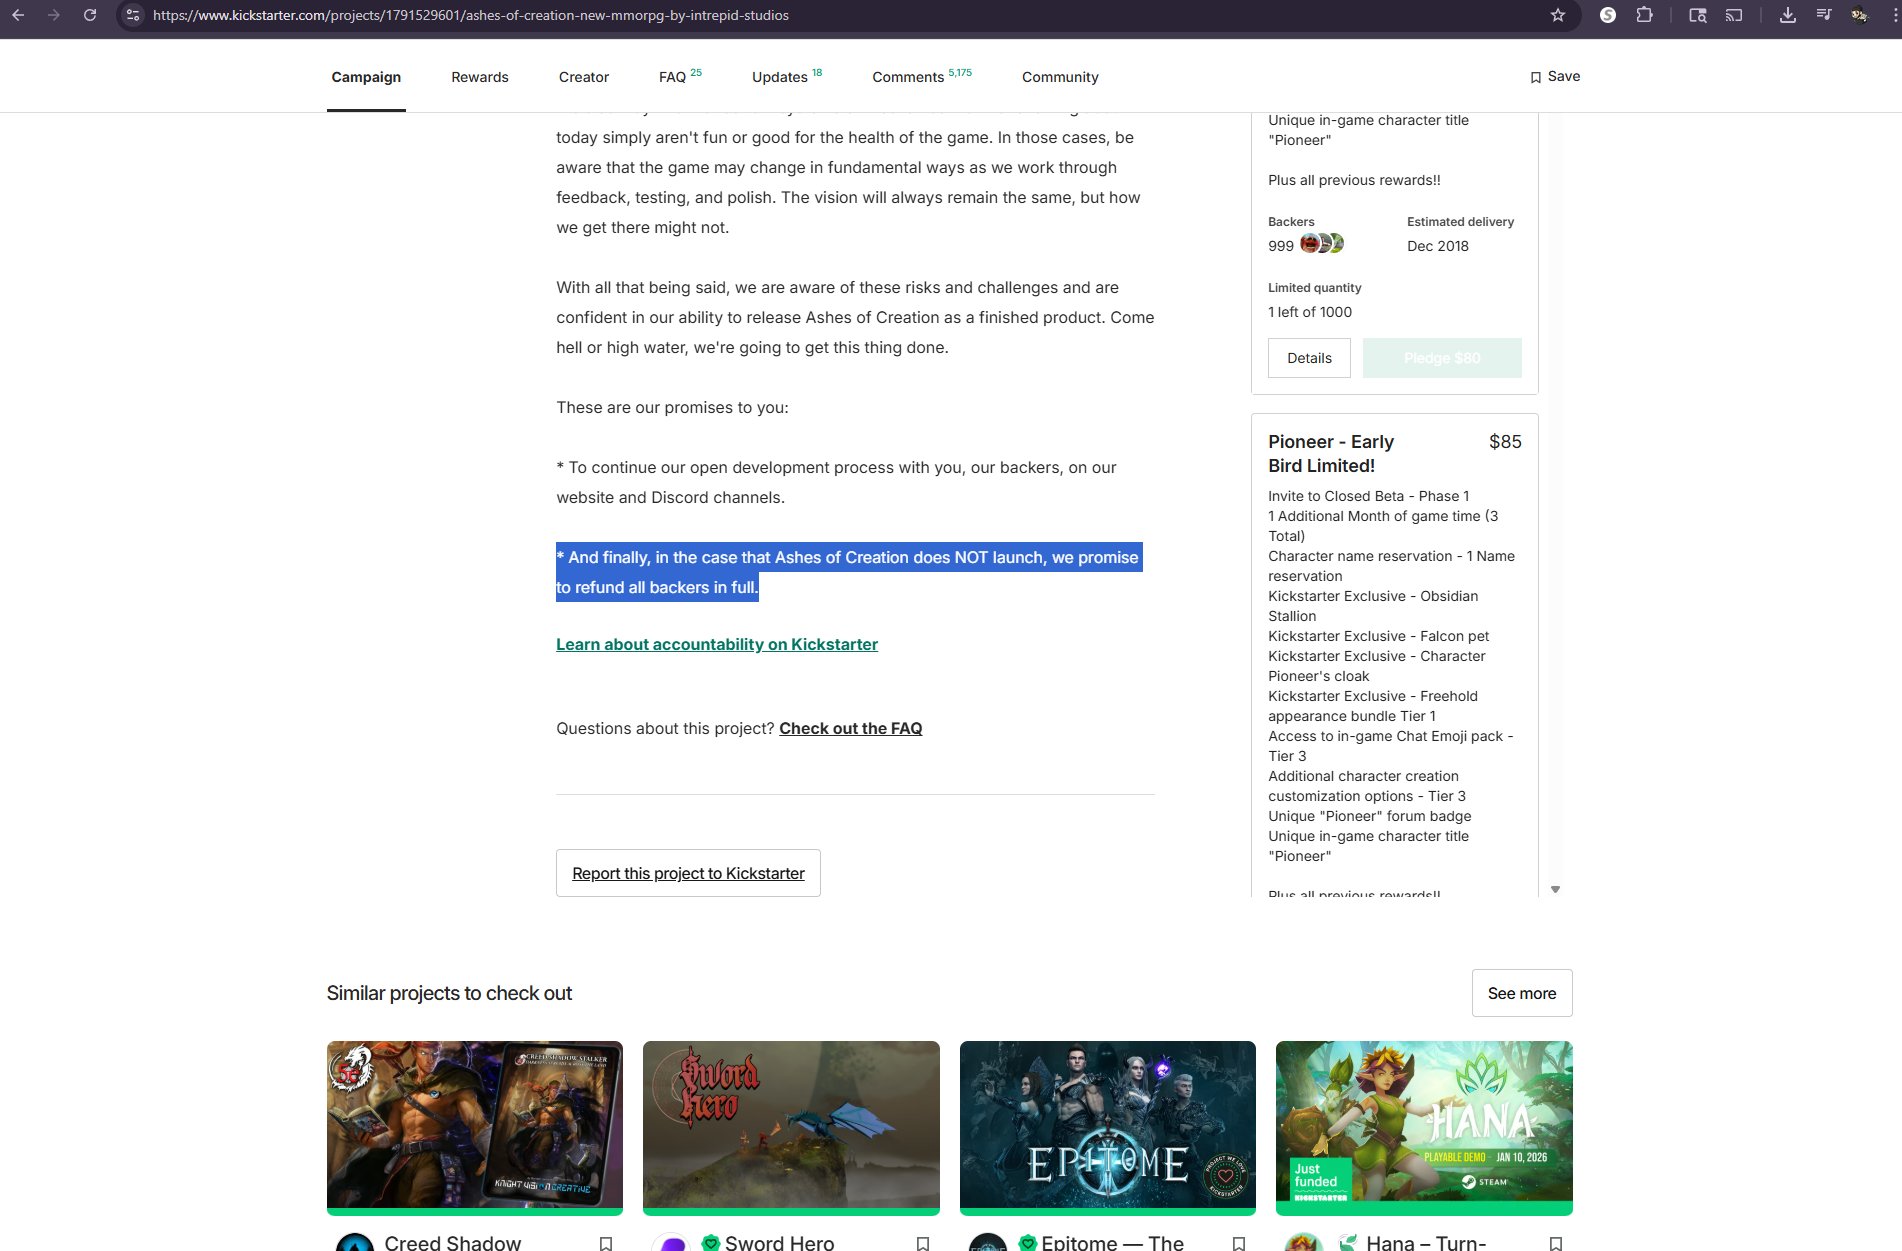The width and height of the screenshot is (1902, 1251).
Task: Open Learn about accountability on Kickstarter link
Action: (717, 645)
